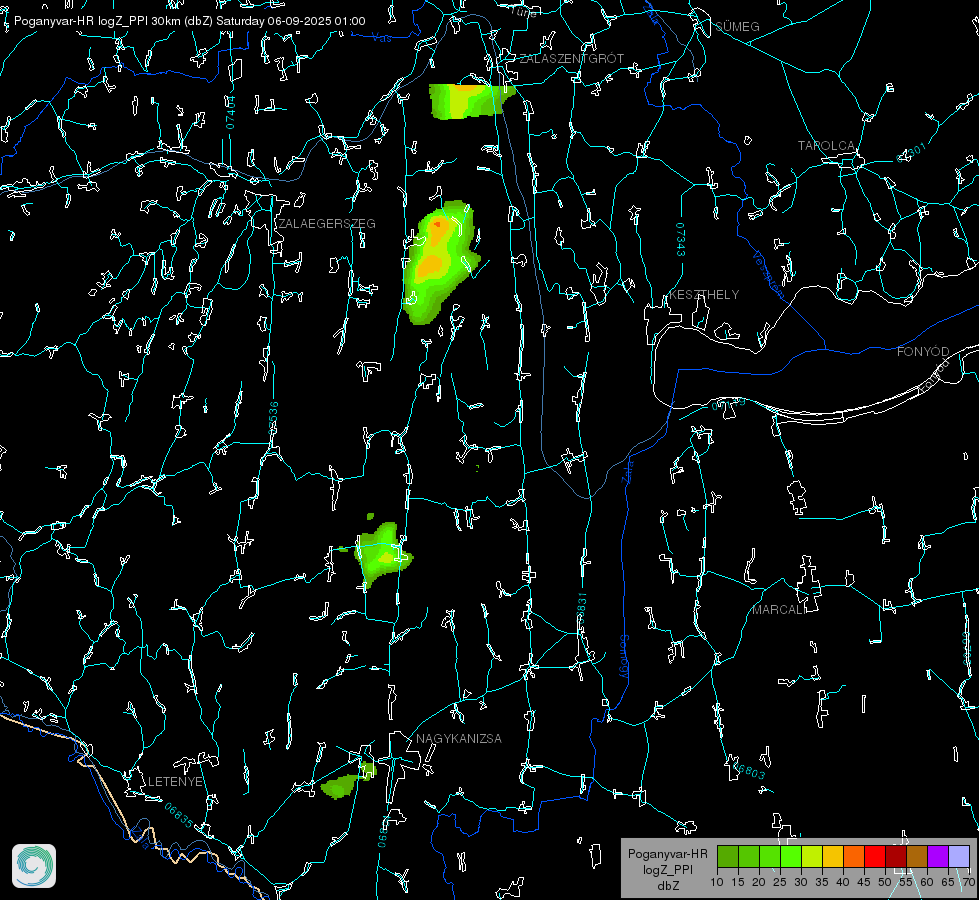Viewport: 979px width, 900px height.
Task: Click the FONYÓD town label
Action: (923, 352)
